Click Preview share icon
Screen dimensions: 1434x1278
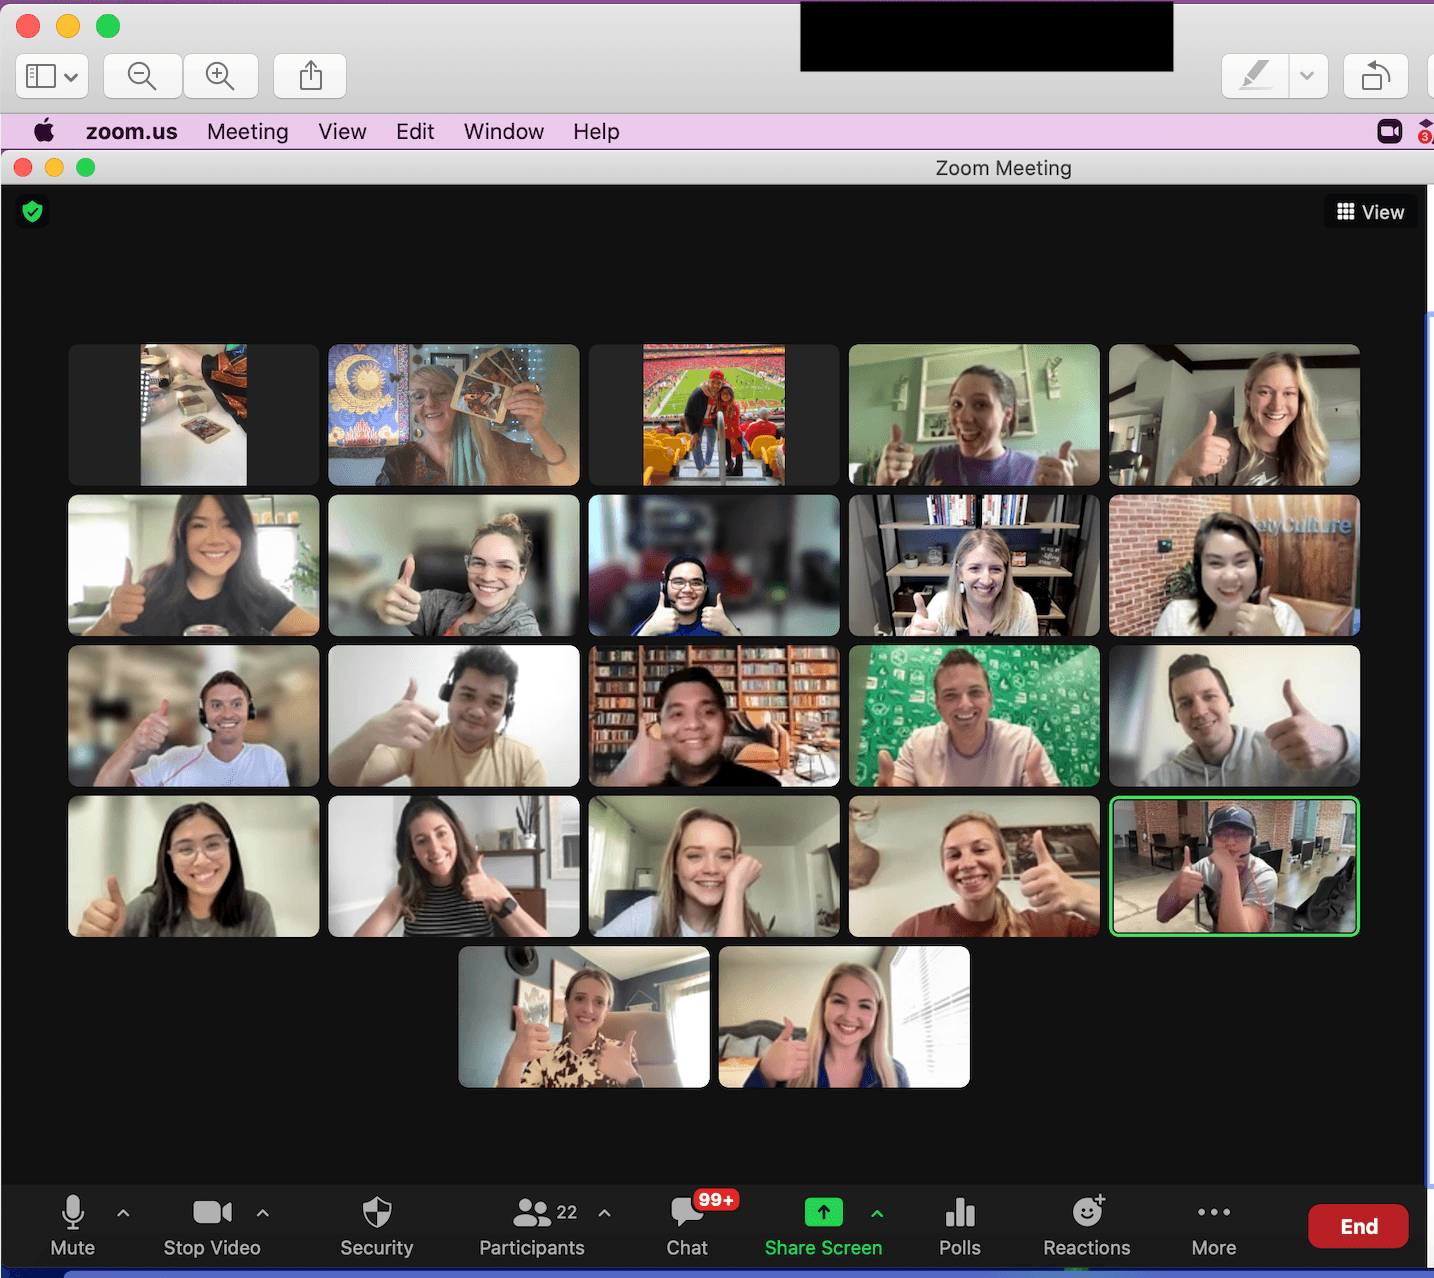pos(311,76)
